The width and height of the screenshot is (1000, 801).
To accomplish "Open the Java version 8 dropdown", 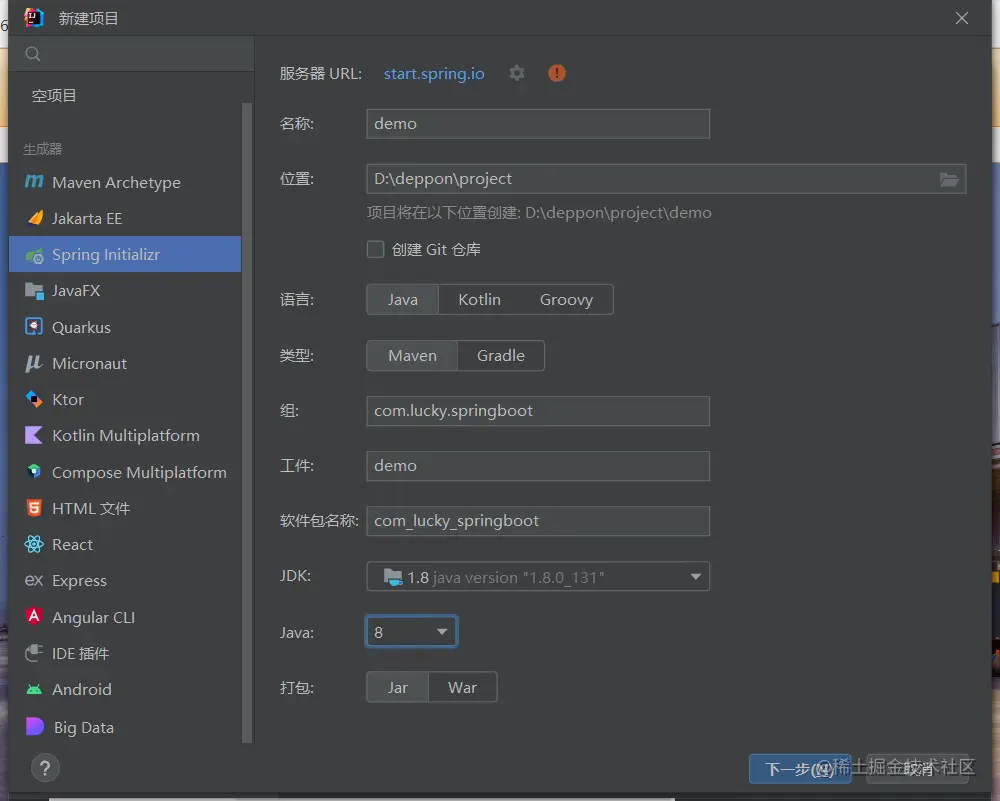I will coord(411,631).
